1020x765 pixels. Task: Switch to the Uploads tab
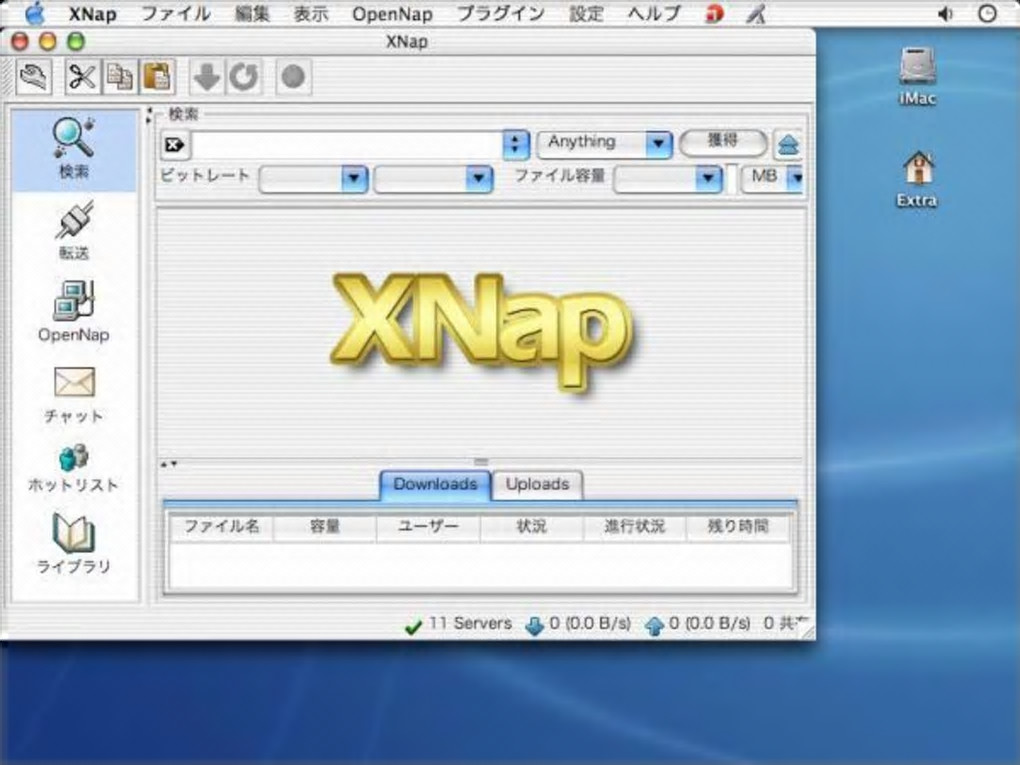click(537, 484)
